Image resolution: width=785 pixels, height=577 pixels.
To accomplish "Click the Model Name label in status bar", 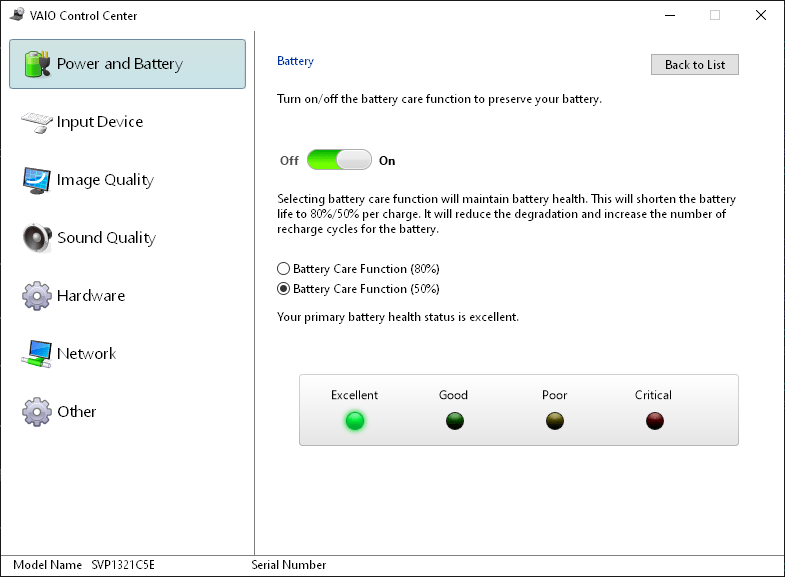I will coord(48,565).
